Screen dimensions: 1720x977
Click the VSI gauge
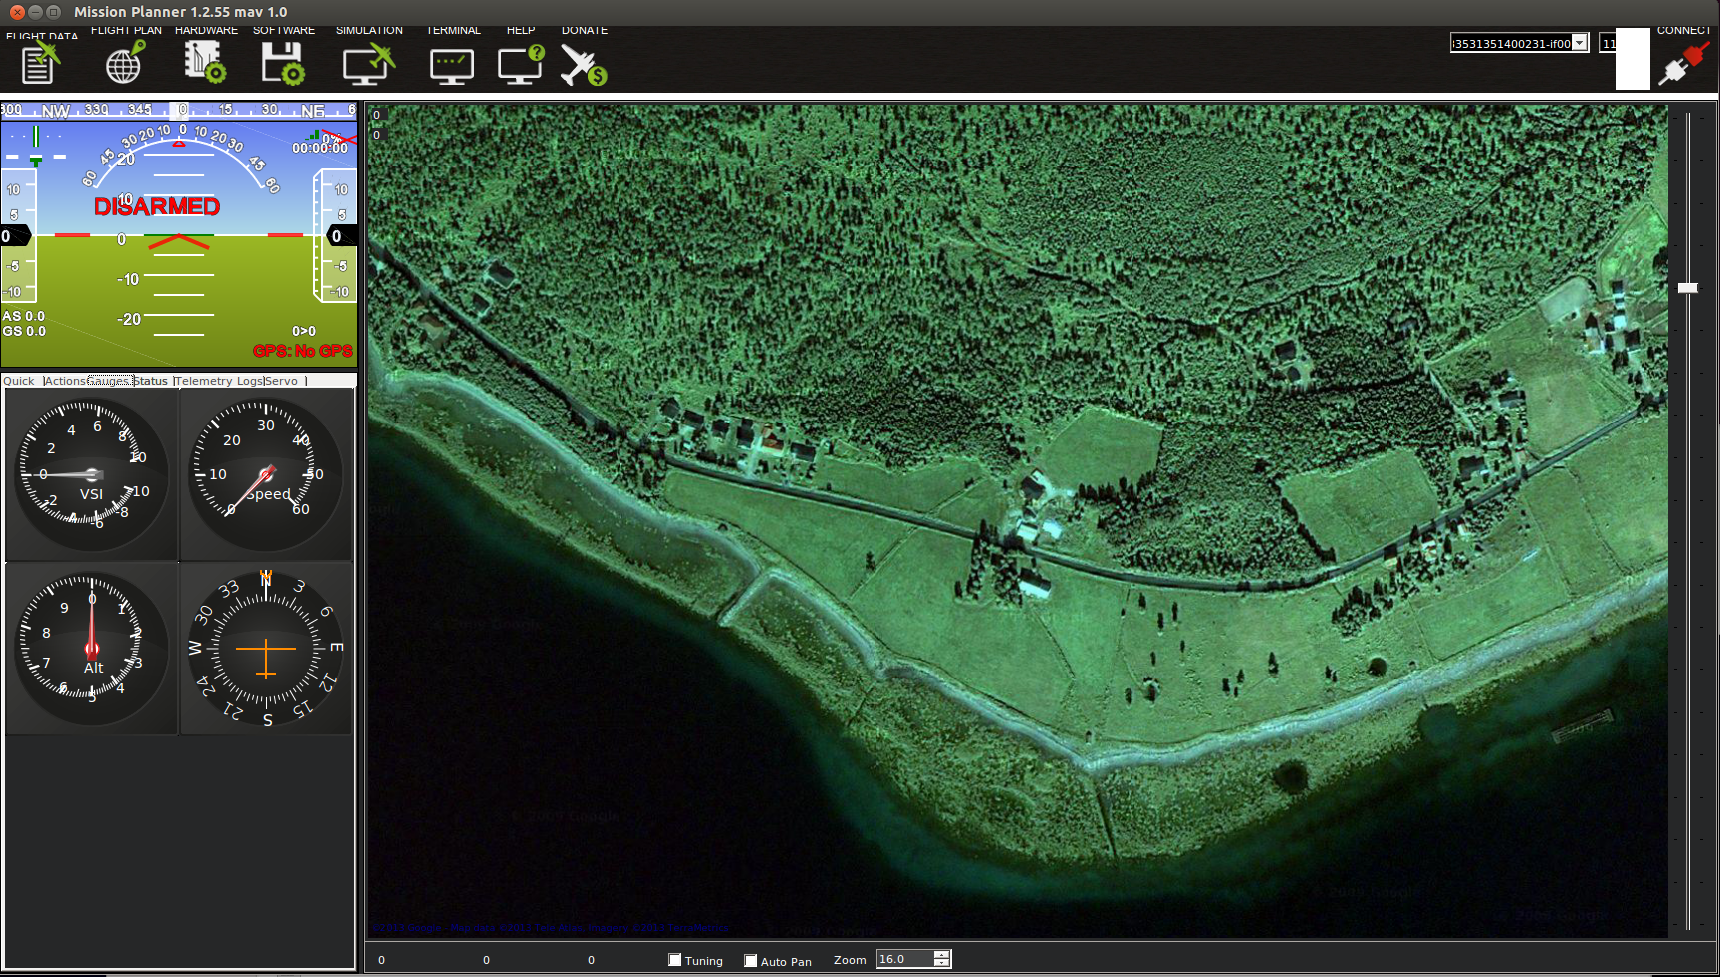coord(92,474)
